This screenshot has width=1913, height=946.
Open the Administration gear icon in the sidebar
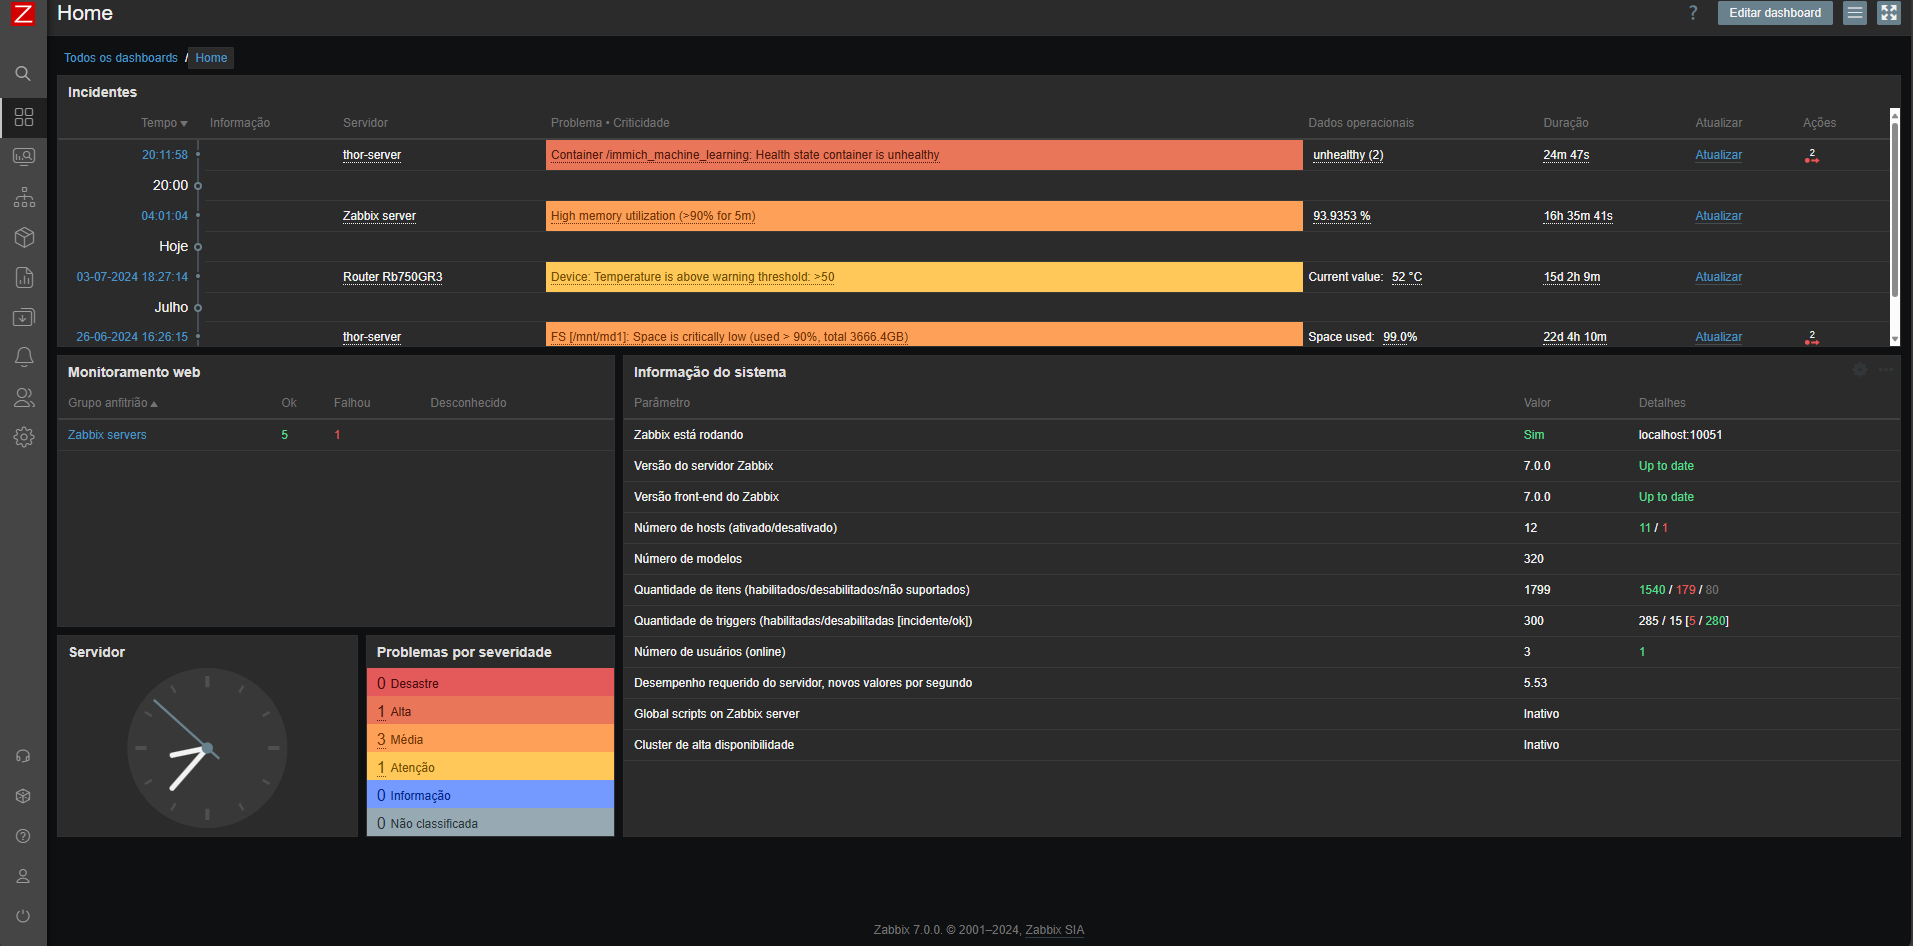coord(23,437)
